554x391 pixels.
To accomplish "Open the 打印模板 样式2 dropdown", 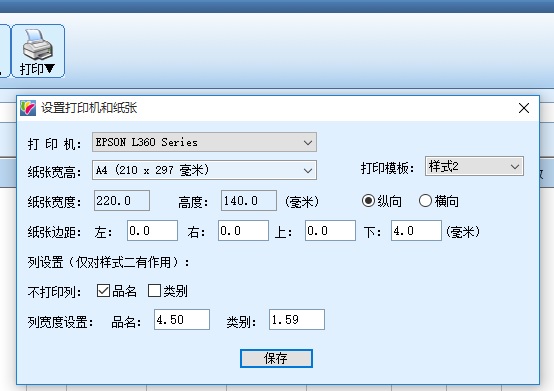I will pyautogui.click(x=474, y=166).
